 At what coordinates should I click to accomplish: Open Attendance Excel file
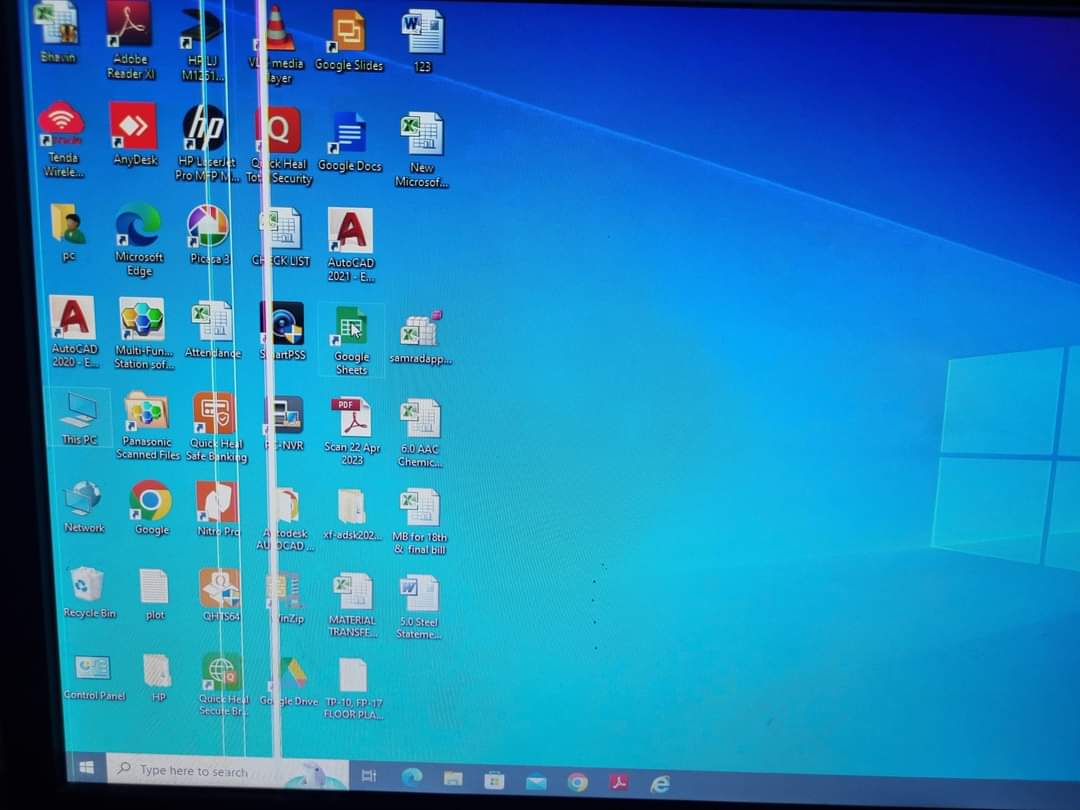pos(212,329)
